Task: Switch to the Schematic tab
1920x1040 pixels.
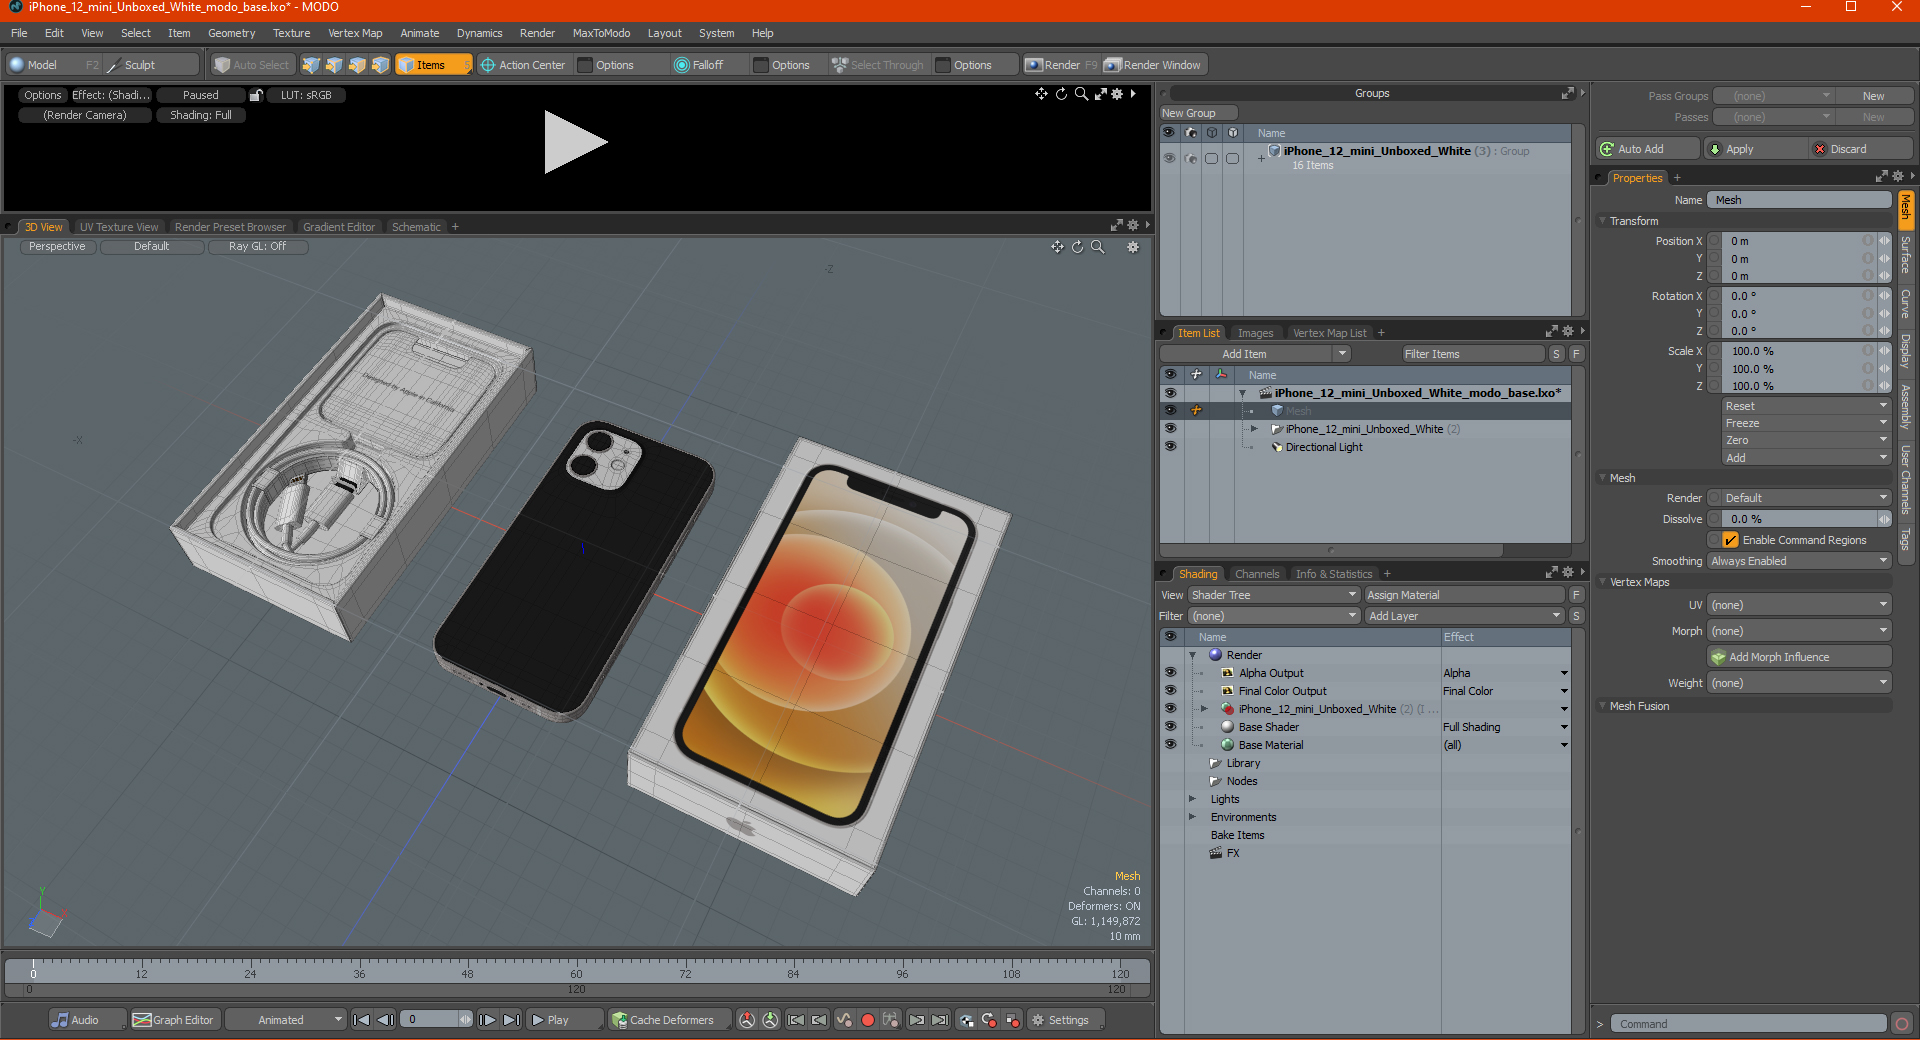Action: click(x=416, y=227)
